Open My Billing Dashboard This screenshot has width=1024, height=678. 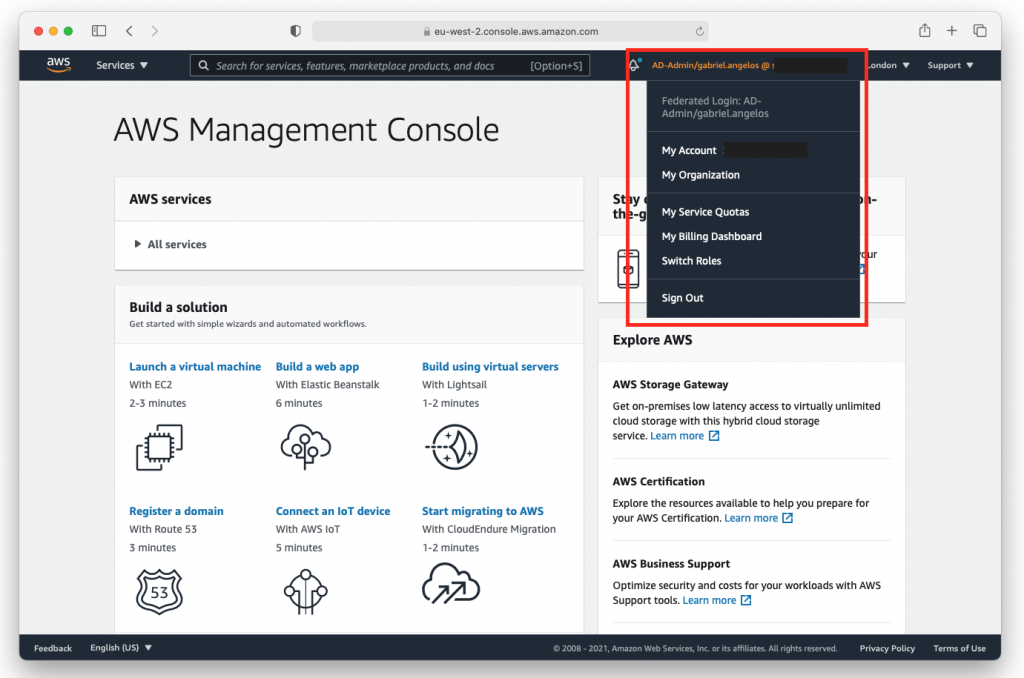click(x=712, y=236)
